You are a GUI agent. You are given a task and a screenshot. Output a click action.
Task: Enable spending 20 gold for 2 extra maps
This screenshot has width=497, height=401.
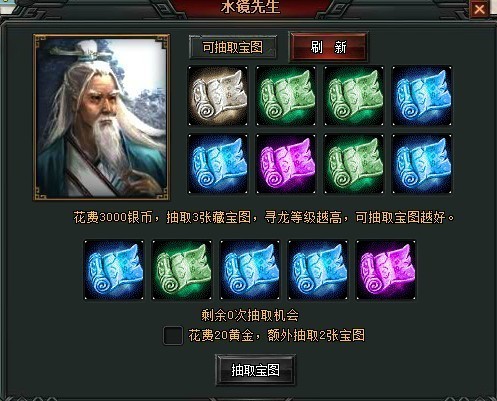173,335
